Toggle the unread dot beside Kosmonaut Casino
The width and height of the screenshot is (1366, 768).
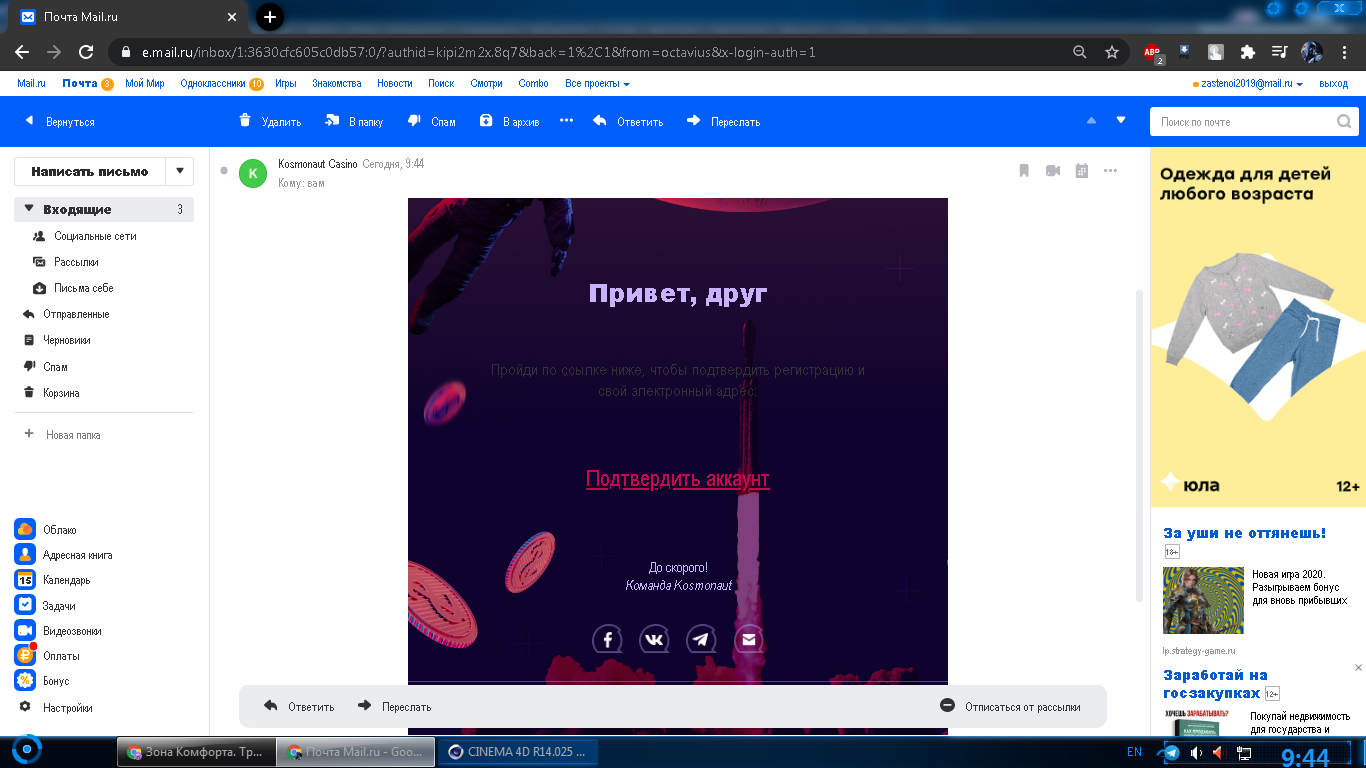pyautogui.click(x=224, y=170)
